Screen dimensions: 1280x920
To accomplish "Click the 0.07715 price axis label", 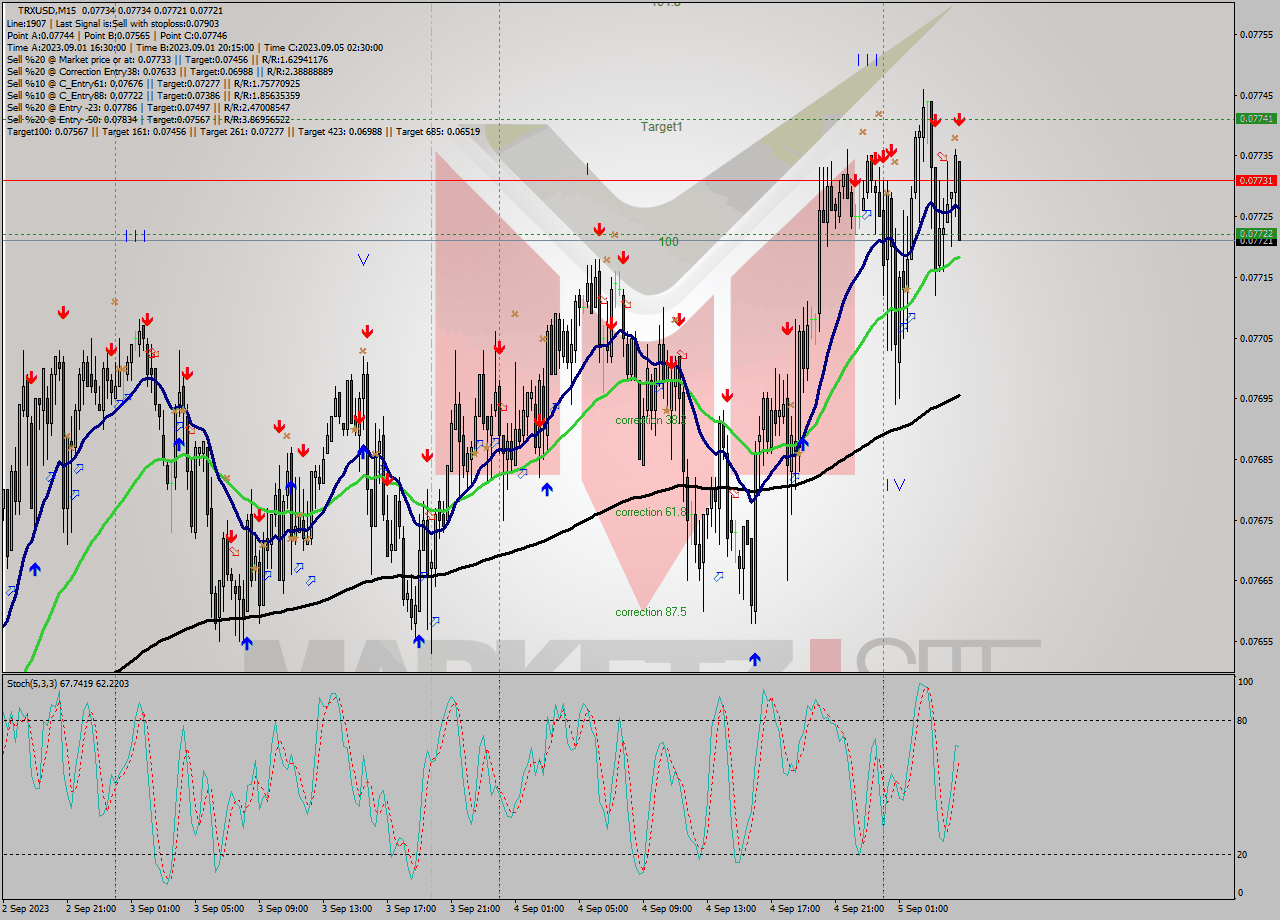I will tap(1255, 277).
